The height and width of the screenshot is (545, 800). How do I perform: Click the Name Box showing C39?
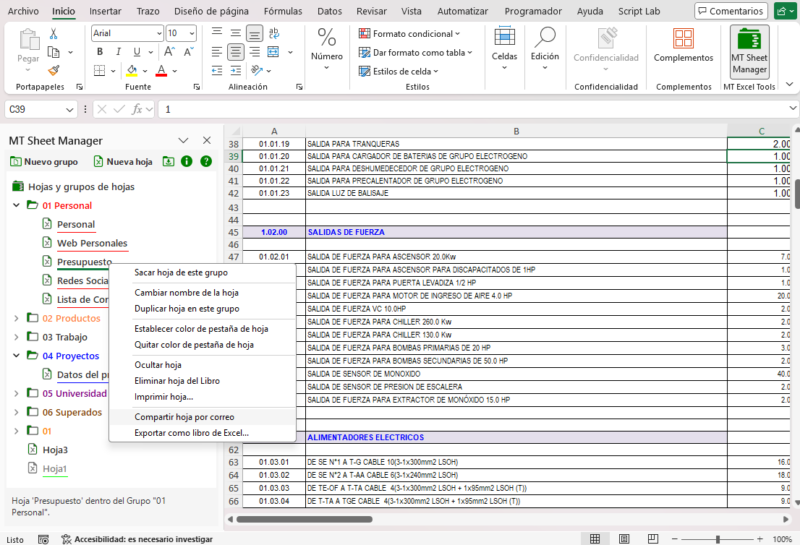point(41,109)
